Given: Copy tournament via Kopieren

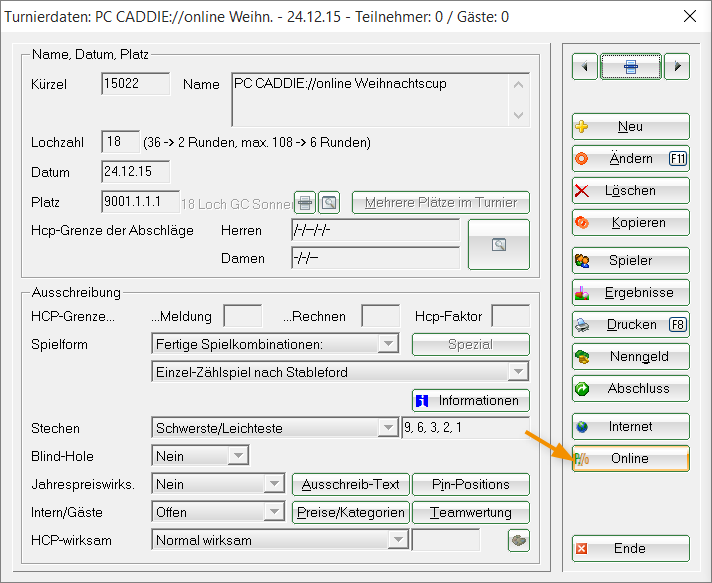Looking at the screenshot, I should [x=631, y=222].
